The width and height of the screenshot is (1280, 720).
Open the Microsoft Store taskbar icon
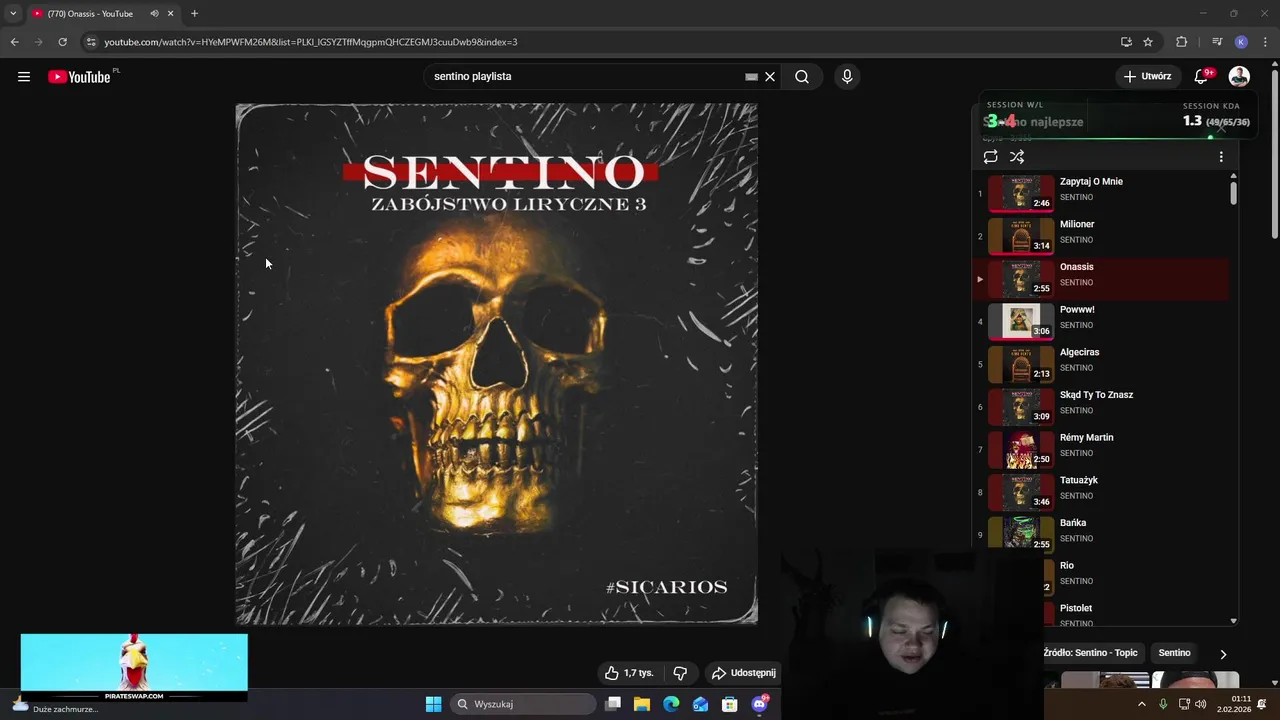(x=730, y=704)
